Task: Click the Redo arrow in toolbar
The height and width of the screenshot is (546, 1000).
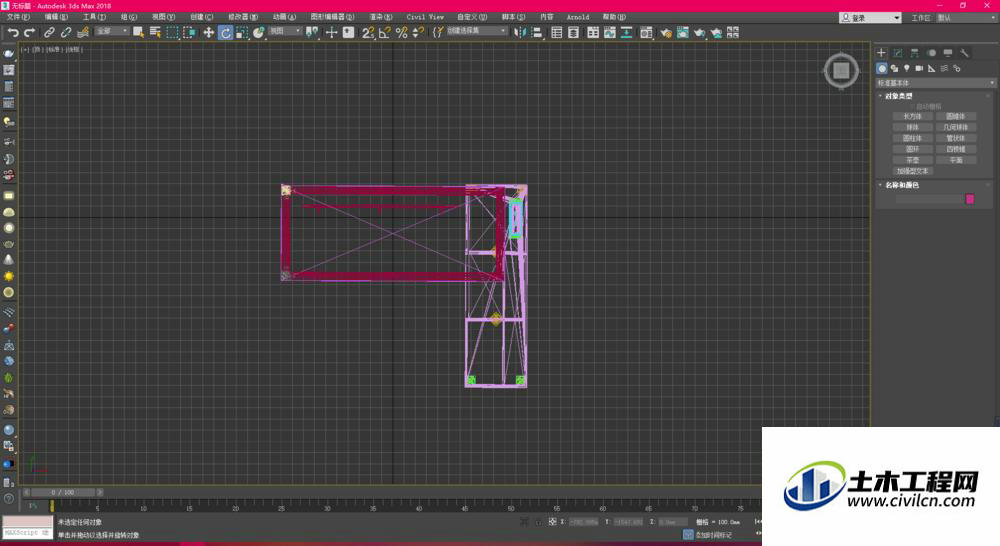Action: [29, 32]
